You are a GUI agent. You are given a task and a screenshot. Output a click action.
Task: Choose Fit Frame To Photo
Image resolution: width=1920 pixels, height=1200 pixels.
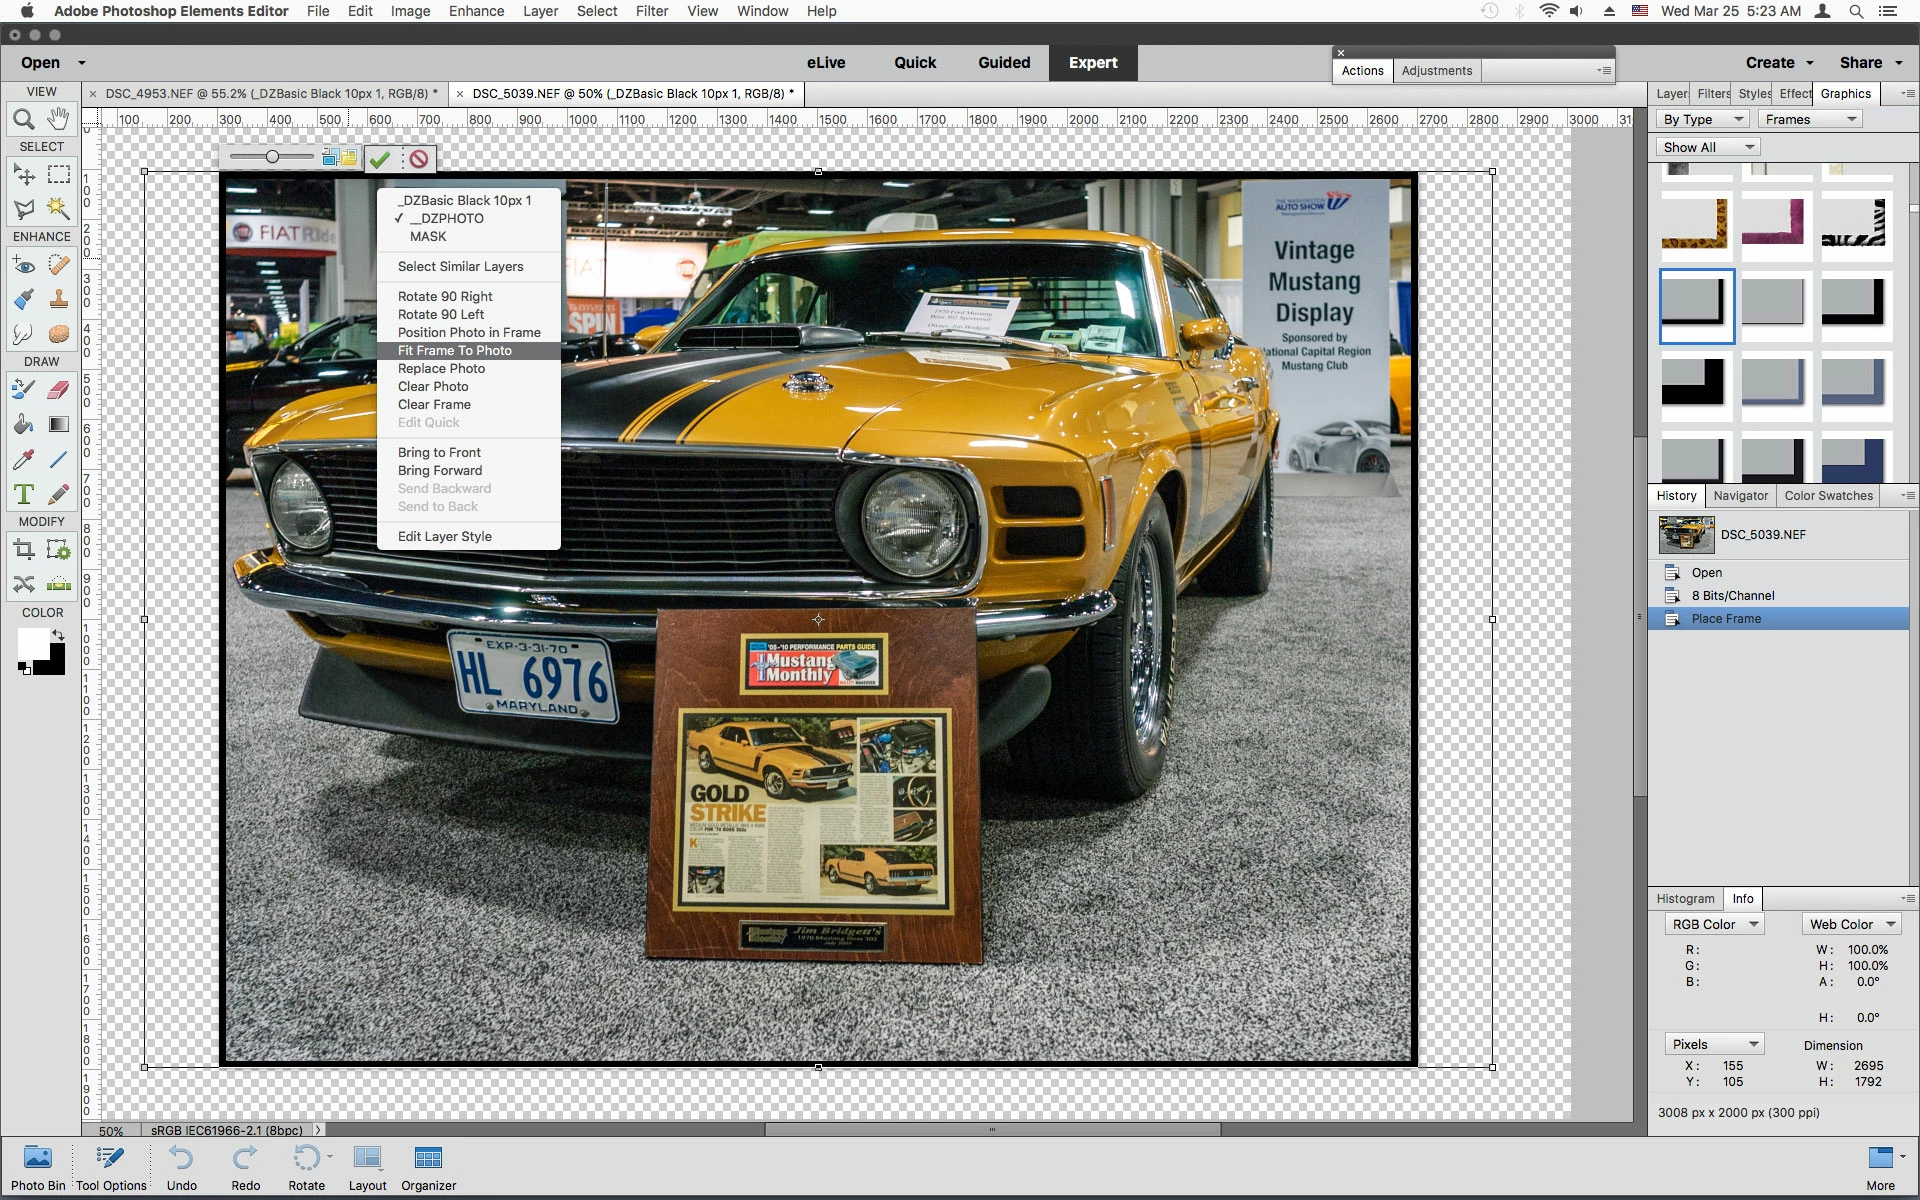click(455, 350)
